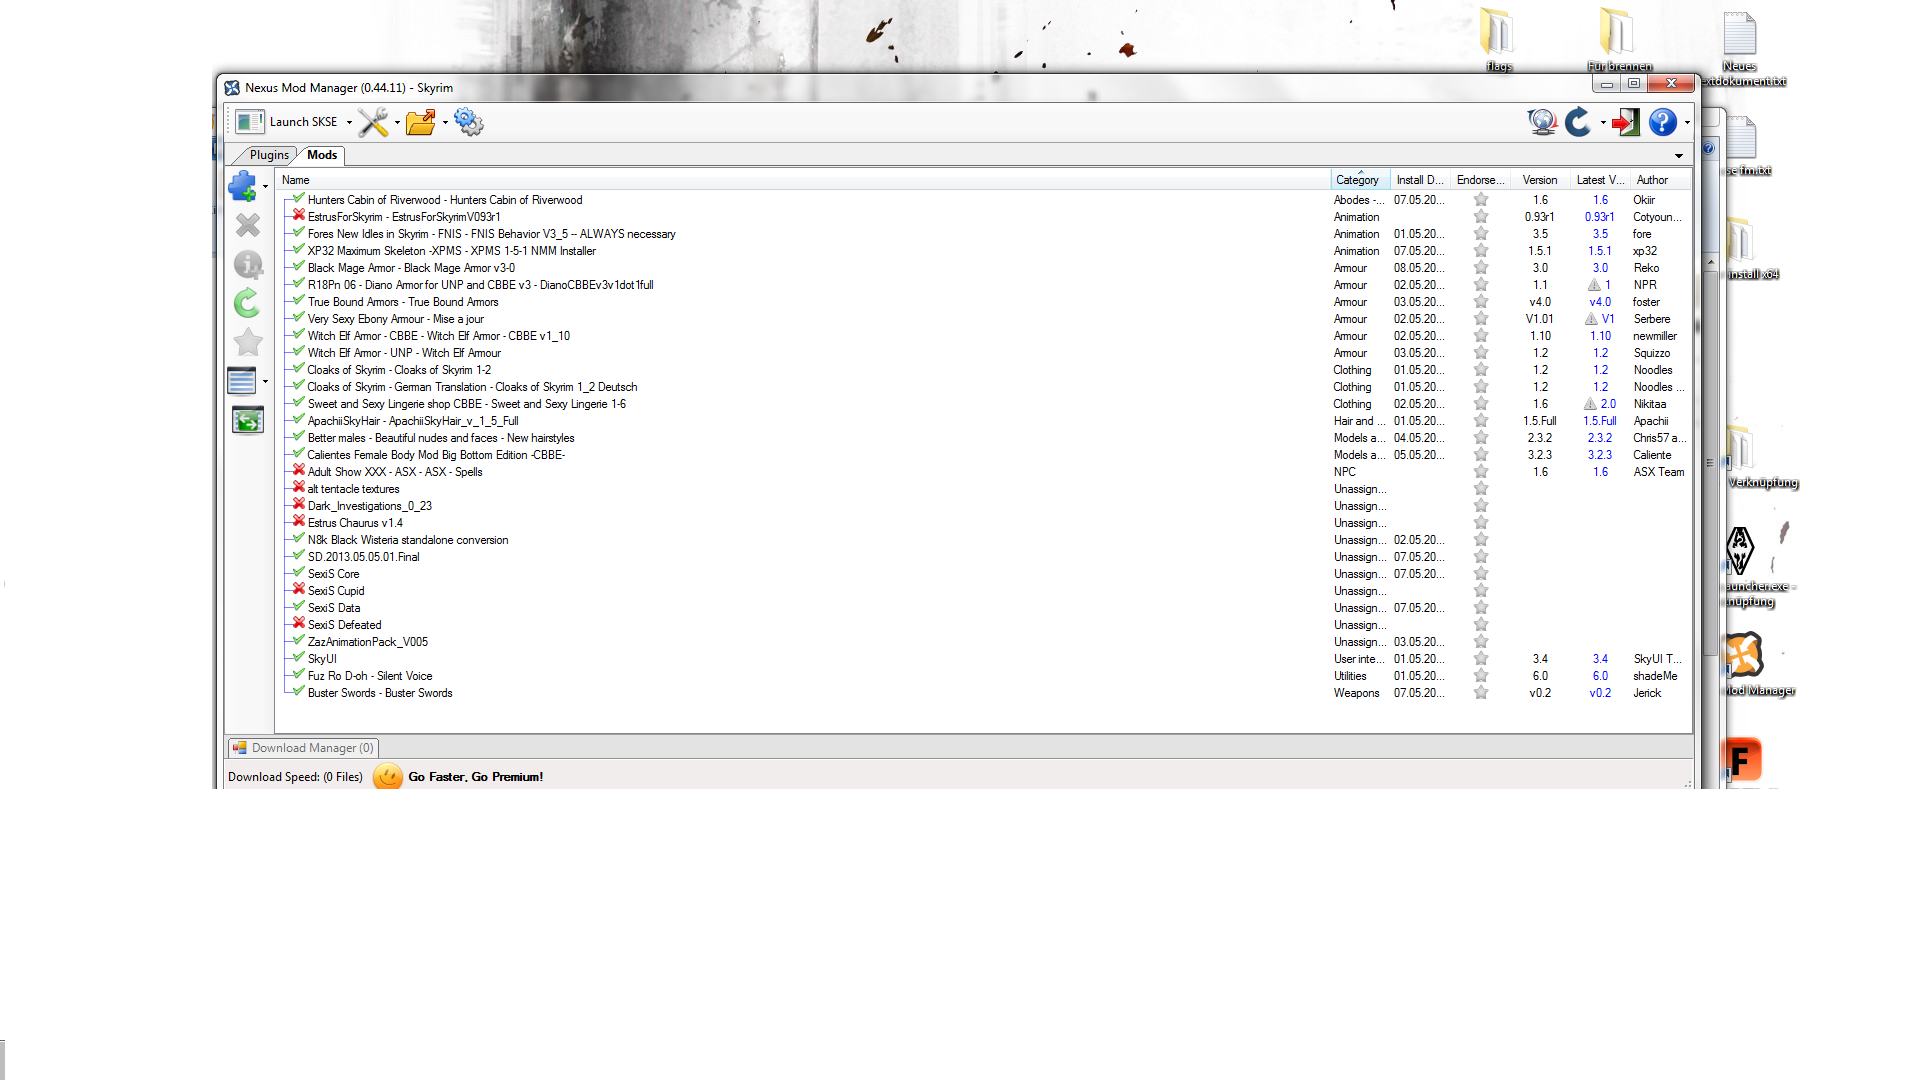
Task: Sort by the Install Date column header
Action: pos(1420,180)
